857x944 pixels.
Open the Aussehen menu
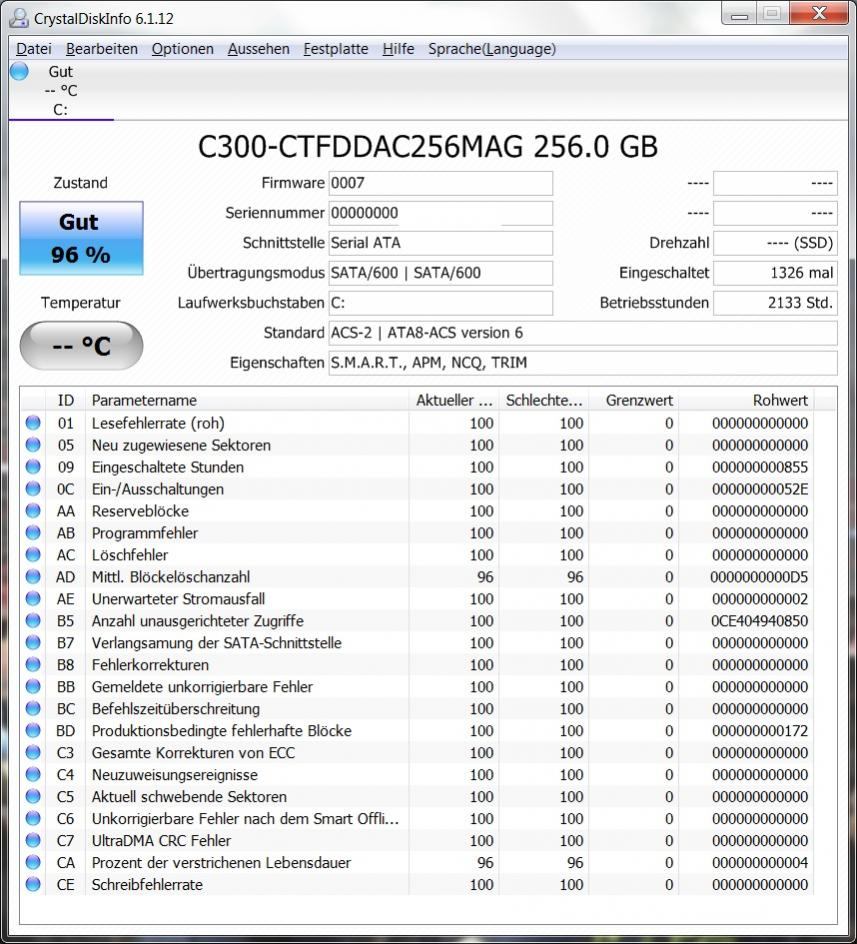[258, 49]
